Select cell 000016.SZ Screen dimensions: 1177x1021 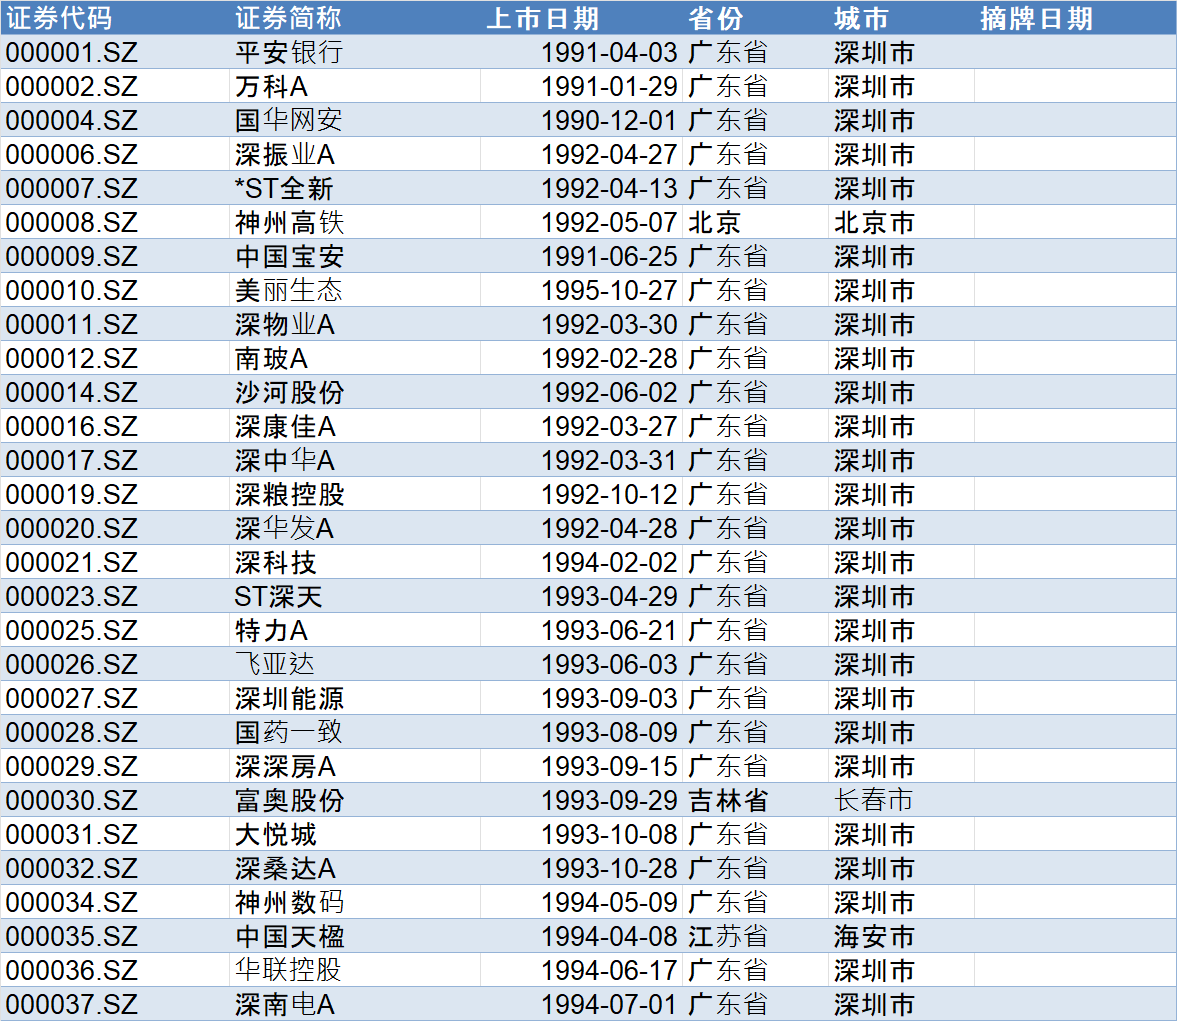(115, 426)
